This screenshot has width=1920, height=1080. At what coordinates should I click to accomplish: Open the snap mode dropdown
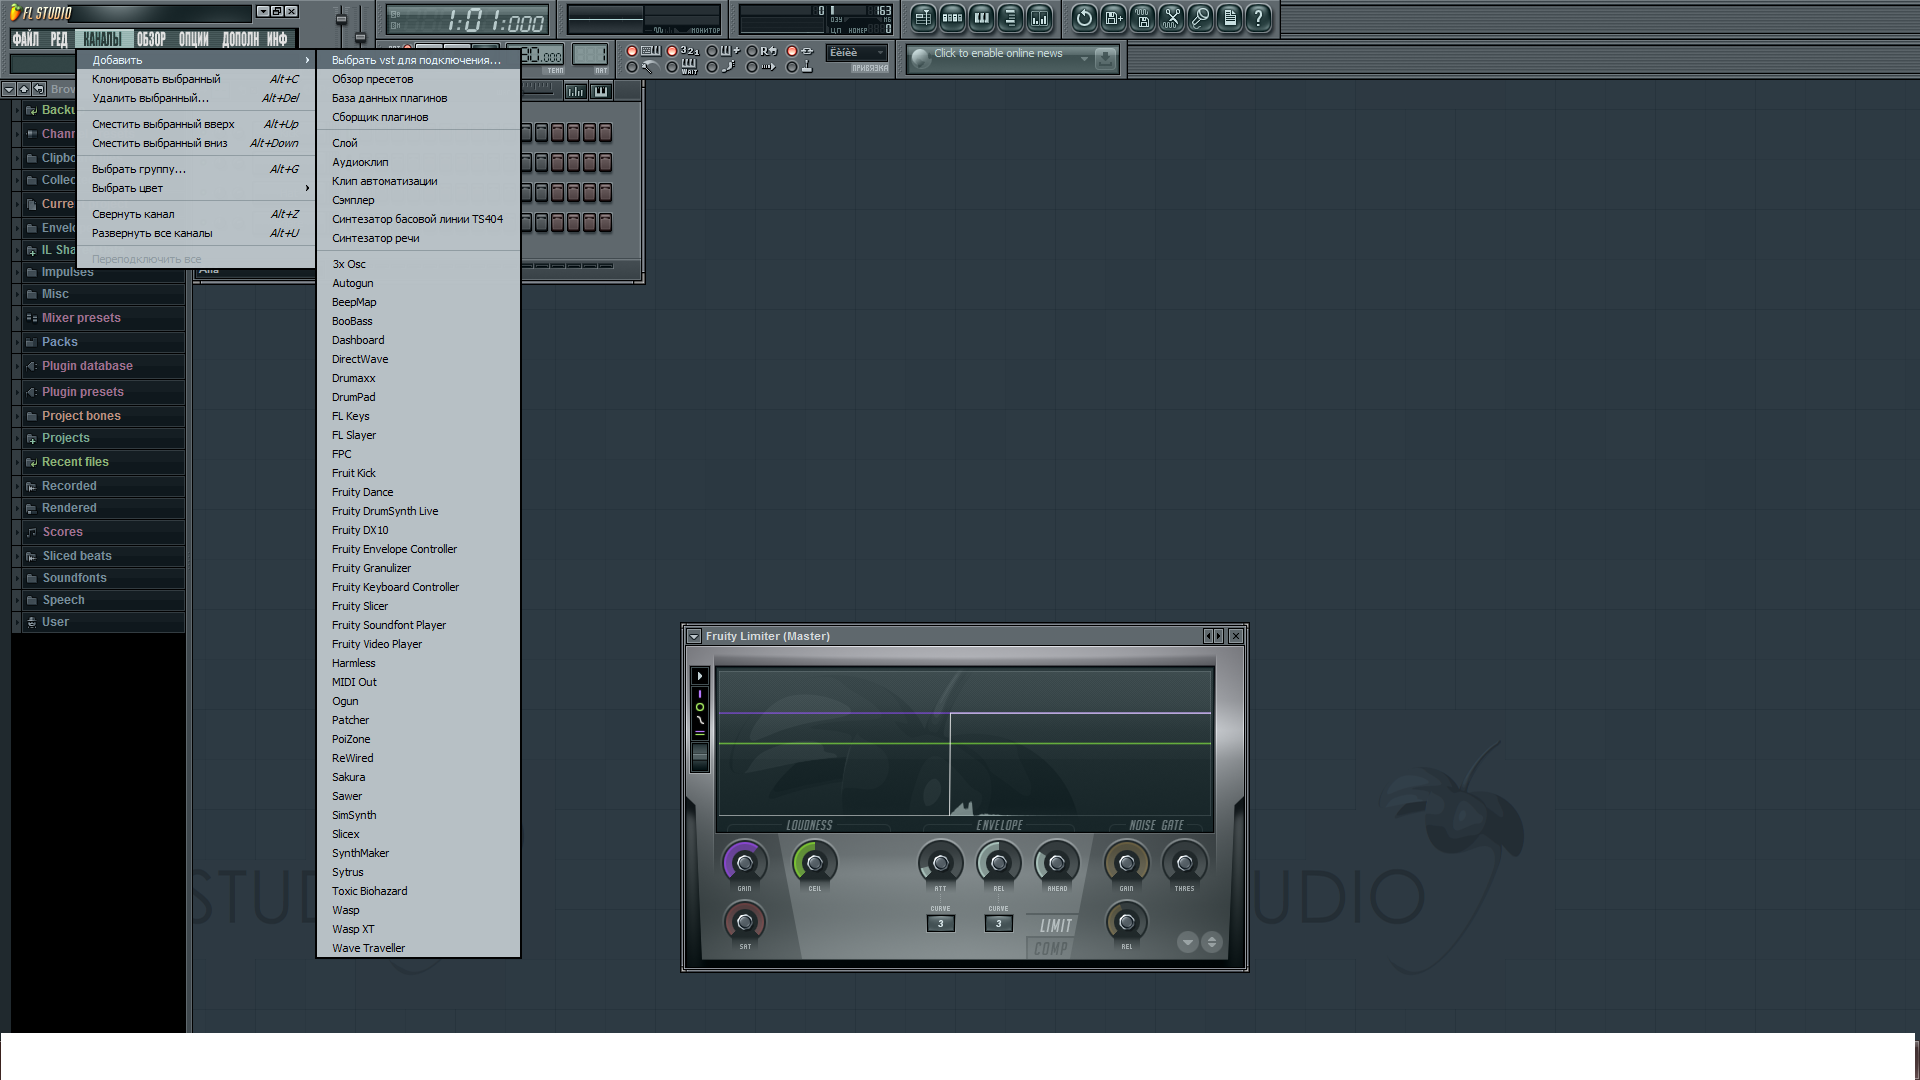point(857,53)
